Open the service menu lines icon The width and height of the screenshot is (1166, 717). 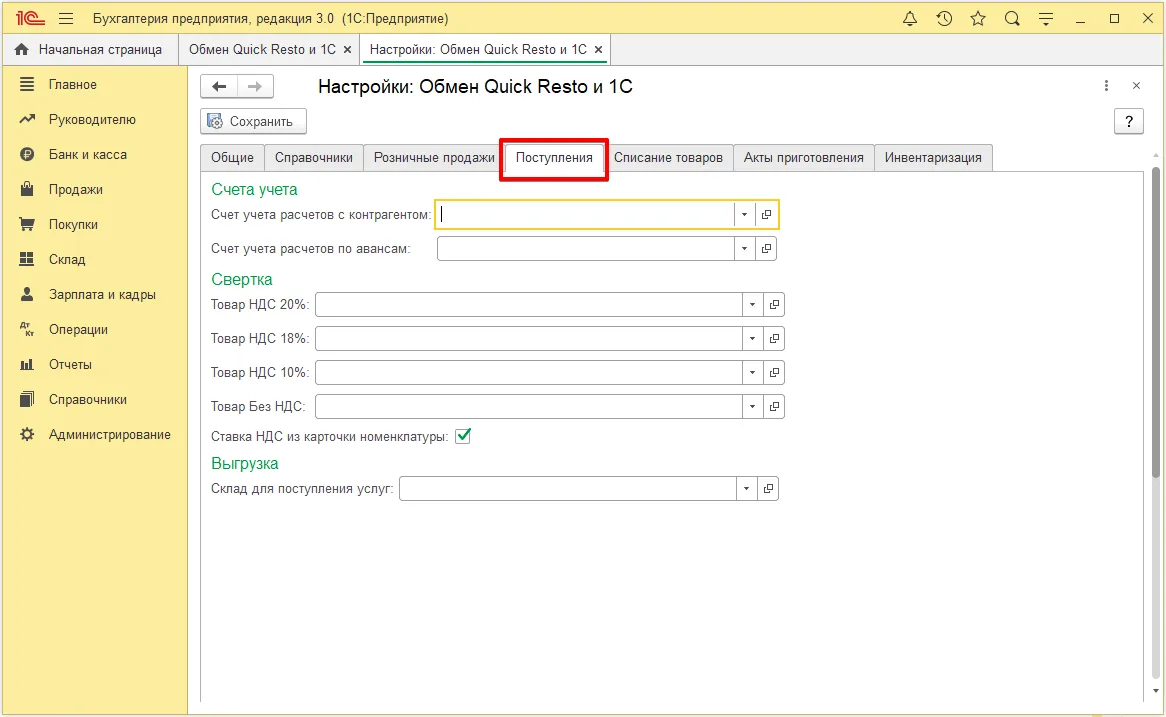coord(1046,19)
